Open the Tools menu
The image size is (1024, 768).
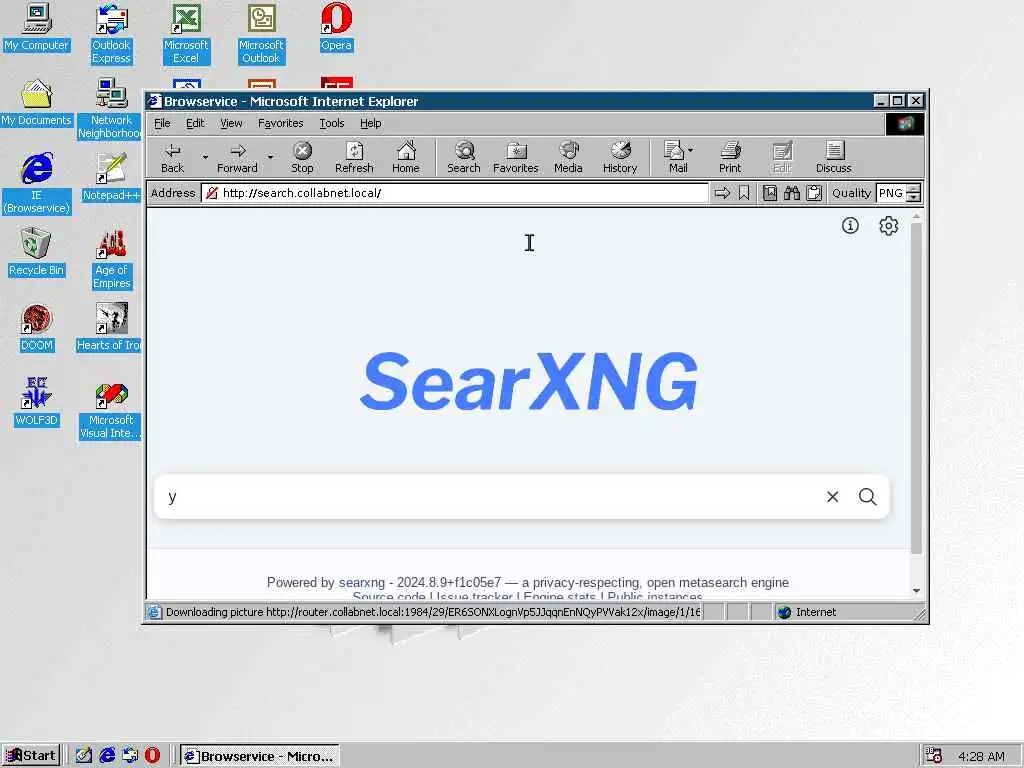tap(332, 123)
